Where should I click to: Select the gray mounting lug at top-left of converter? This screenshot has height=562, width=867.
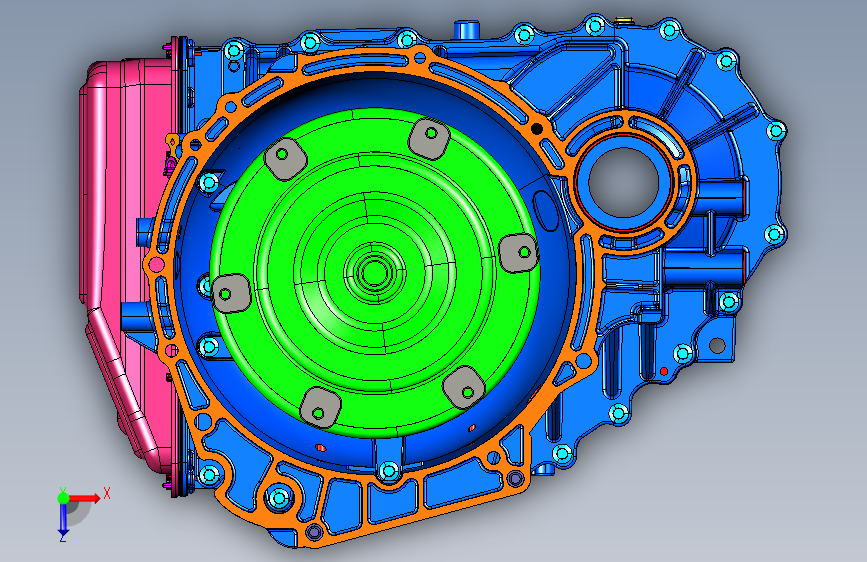(x=285, y=158)
